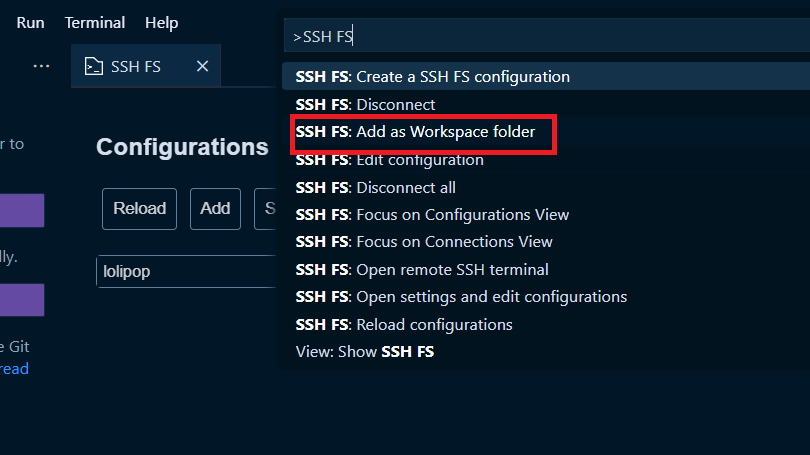Select Create a SSH FS configuration command
The height and width of the screenshot is (455, 810).
(433, 77)
